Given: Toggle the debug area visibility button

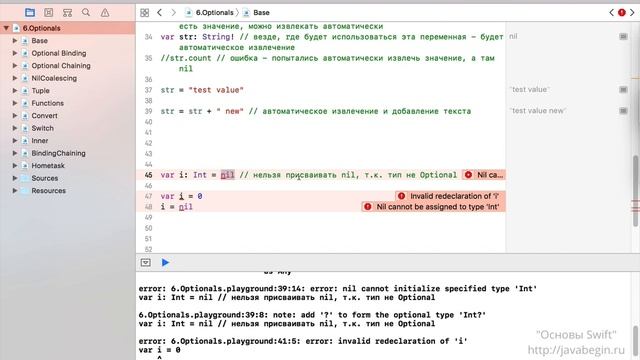Looking at the screenshot, I should point(146,262).
